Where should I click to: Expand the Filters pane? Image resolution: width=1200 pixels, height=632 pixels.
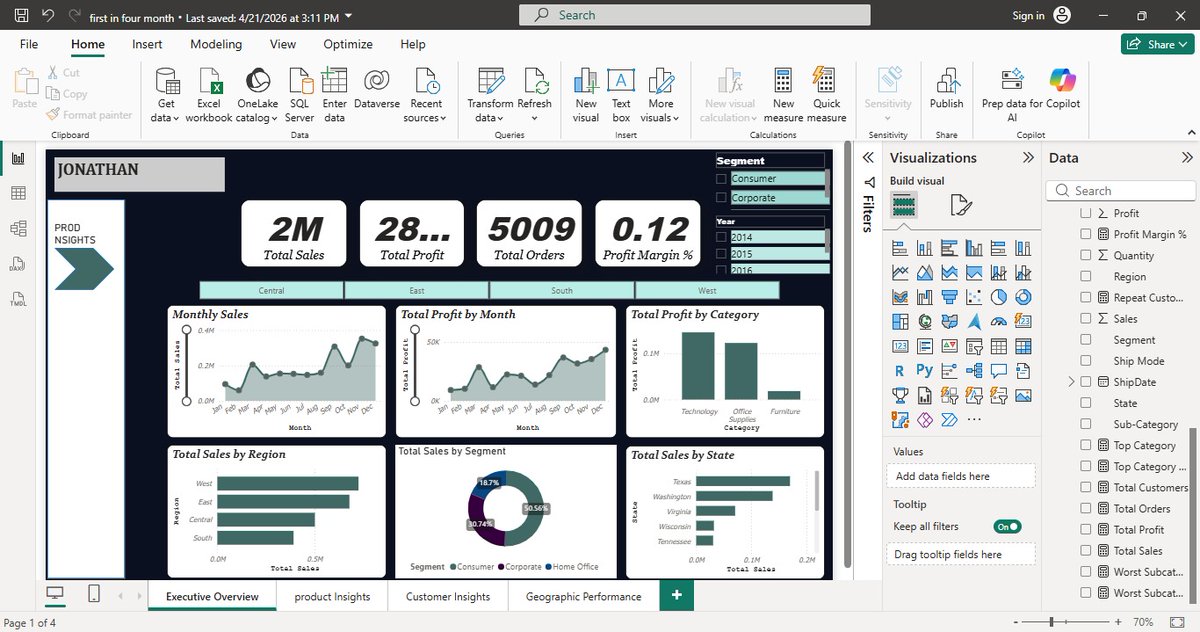[868, 158]
